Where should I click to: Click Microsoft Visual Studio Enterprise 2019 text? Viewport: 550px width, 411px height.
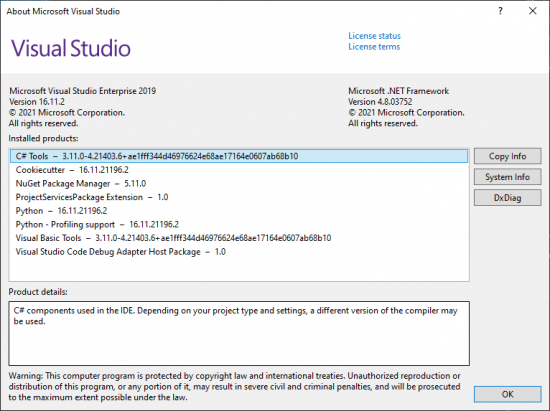(82, 91)
